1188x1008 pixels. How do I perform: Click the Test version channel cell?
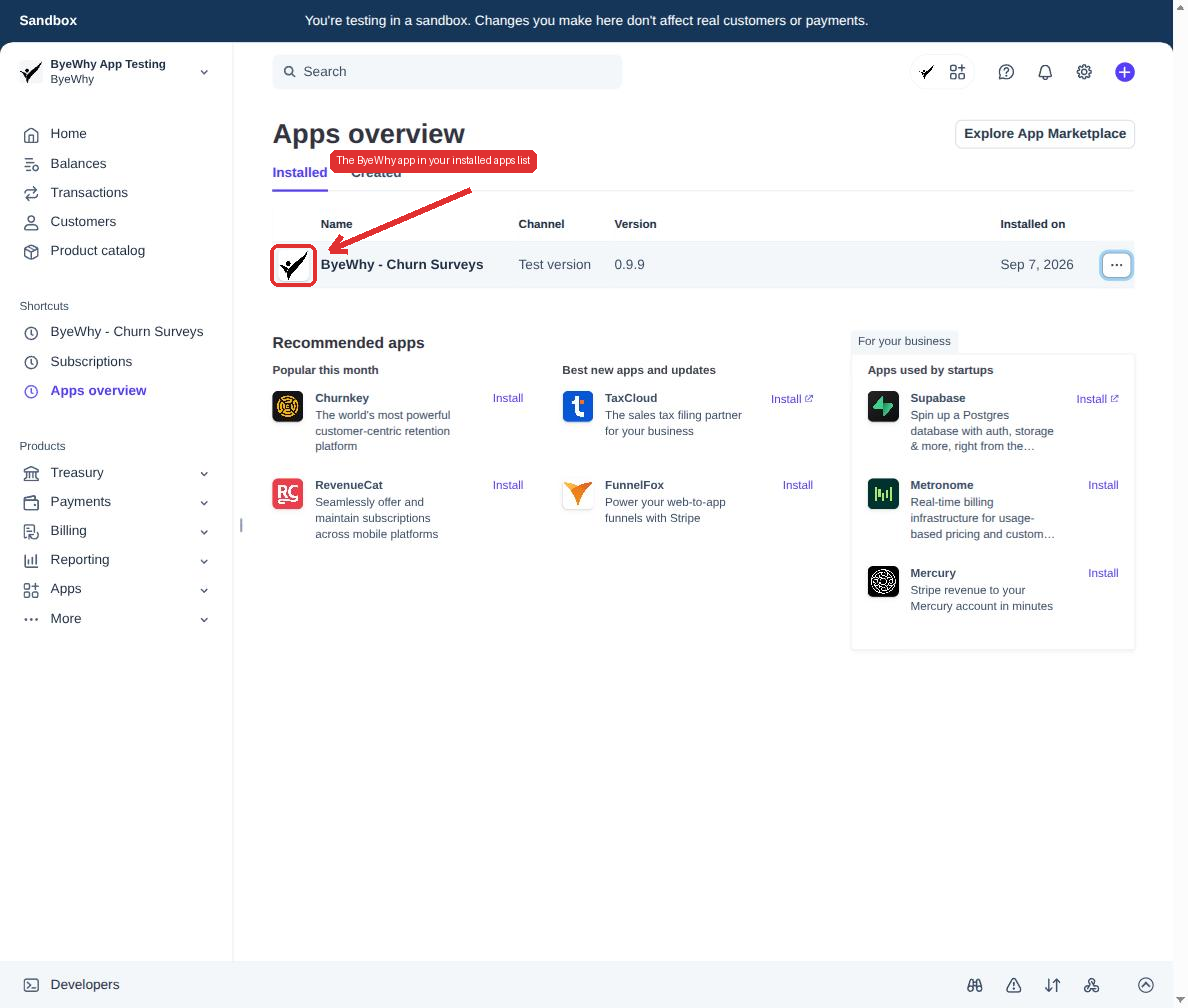coord(555,265)
